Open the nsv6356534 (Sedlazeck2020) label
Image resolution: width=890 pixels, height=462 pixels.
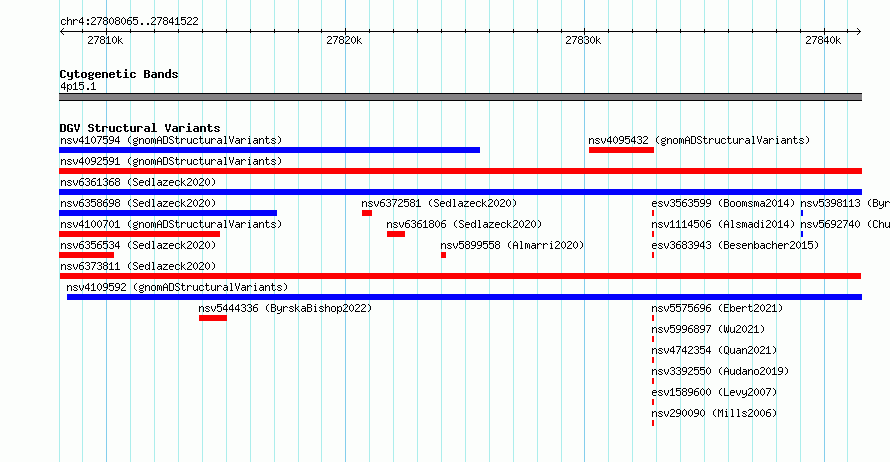tap(138, 245)
